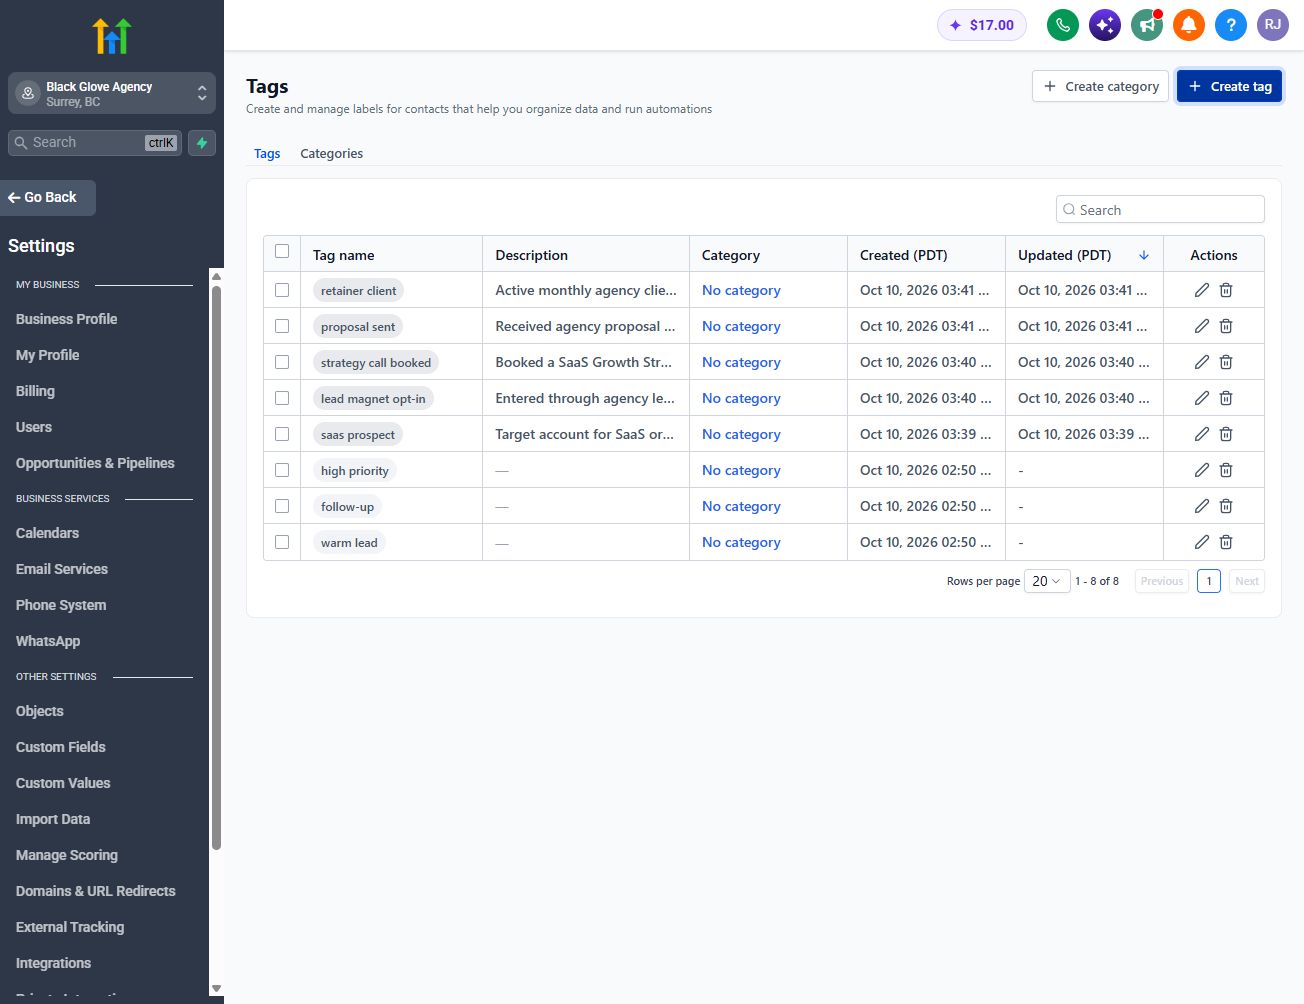Open the orange notifications bell
This screenshot has width=1304, height=1004.
click(x=1189, y=25)
